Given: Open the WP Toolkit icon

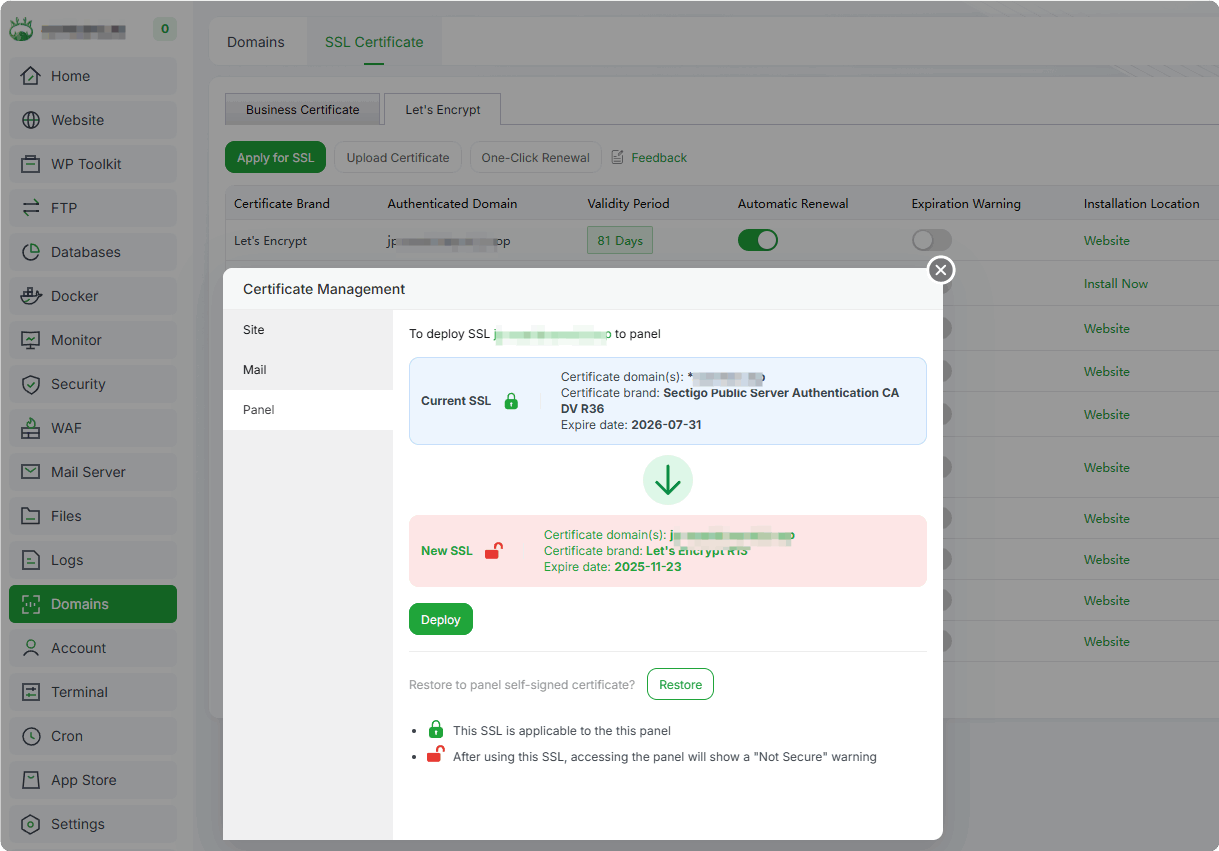Looking at the screenshot, I should (x=31, y=164).
